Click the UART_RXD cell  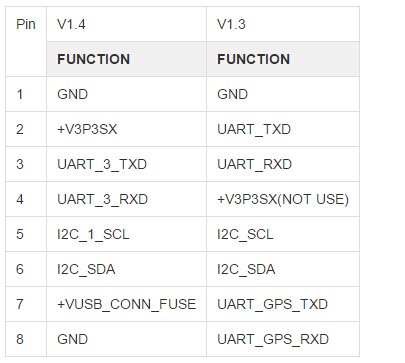(283, 164)
